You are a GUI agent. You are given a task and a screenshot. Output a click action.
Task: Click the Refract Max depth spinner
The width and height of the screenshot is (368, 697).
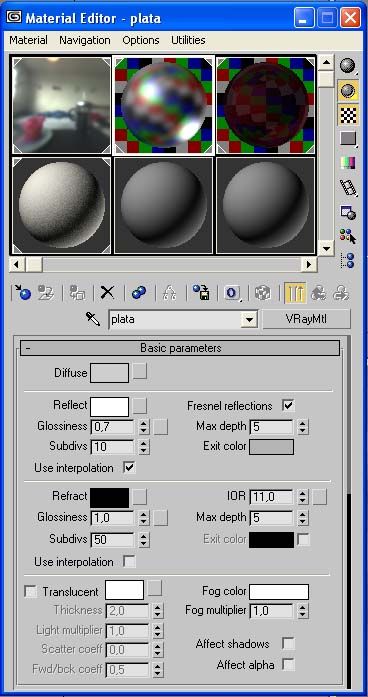point(303,518)
